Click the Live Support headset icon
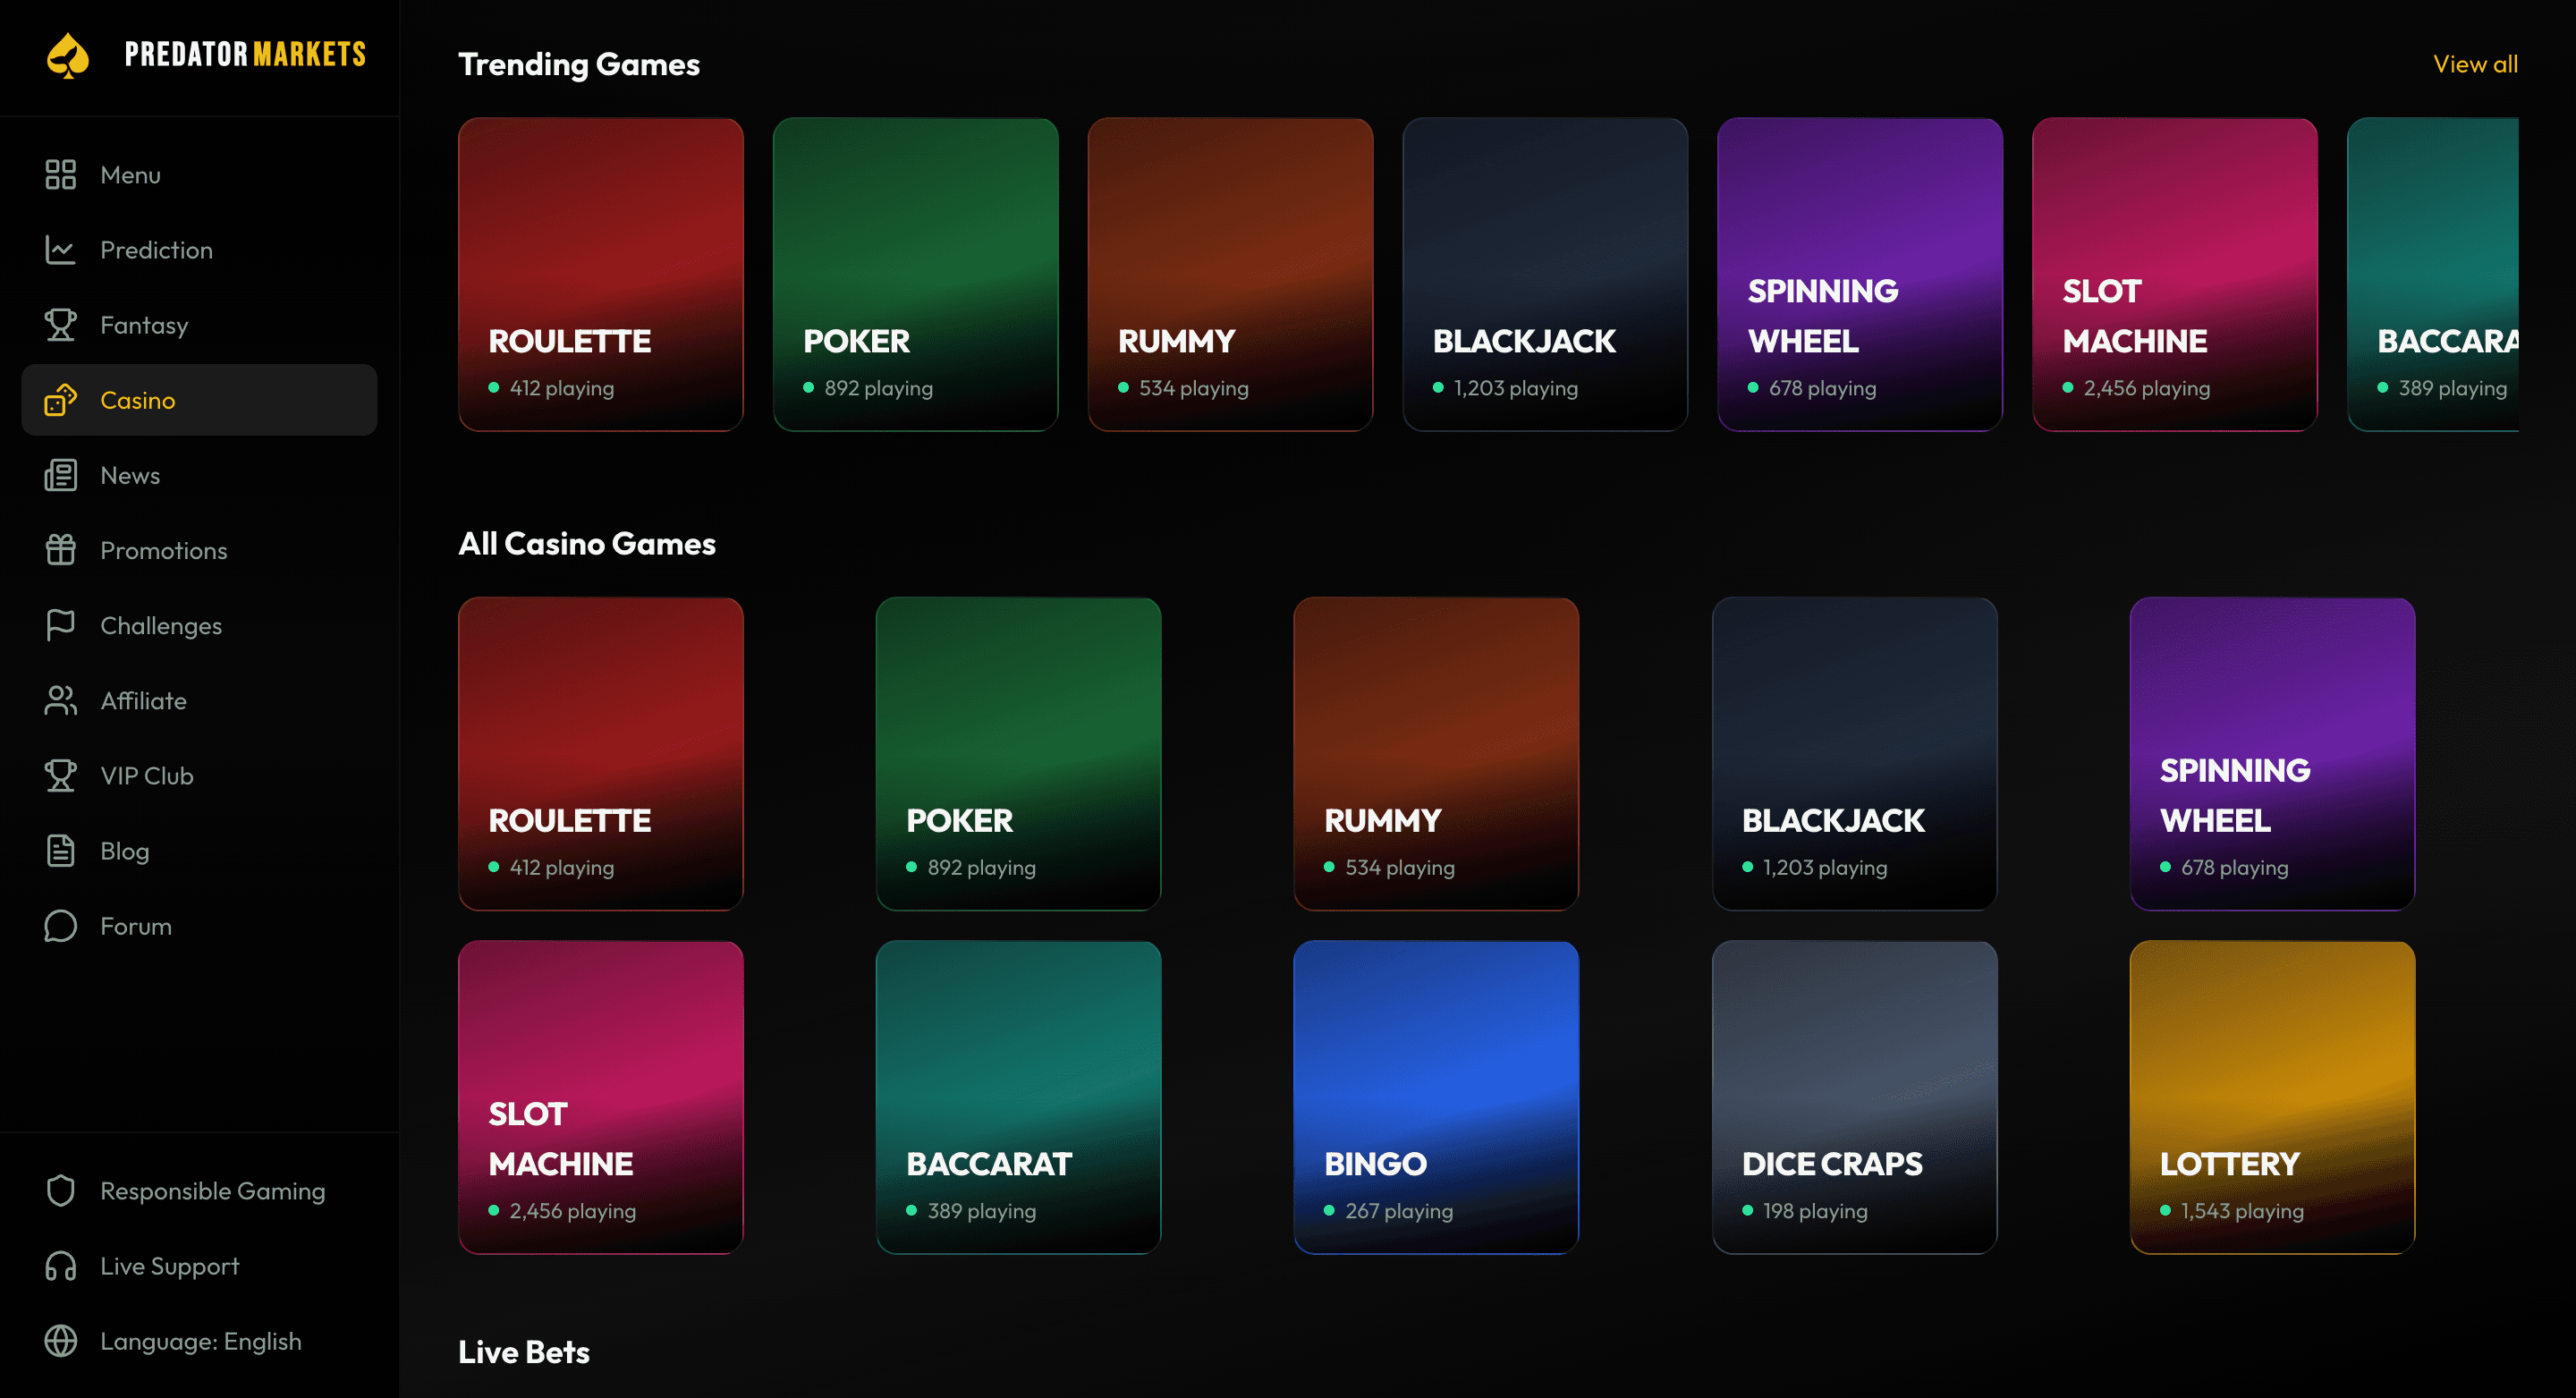Image resolution: width=2576 pixels, height=1398 pixels. coord(60,1266)
